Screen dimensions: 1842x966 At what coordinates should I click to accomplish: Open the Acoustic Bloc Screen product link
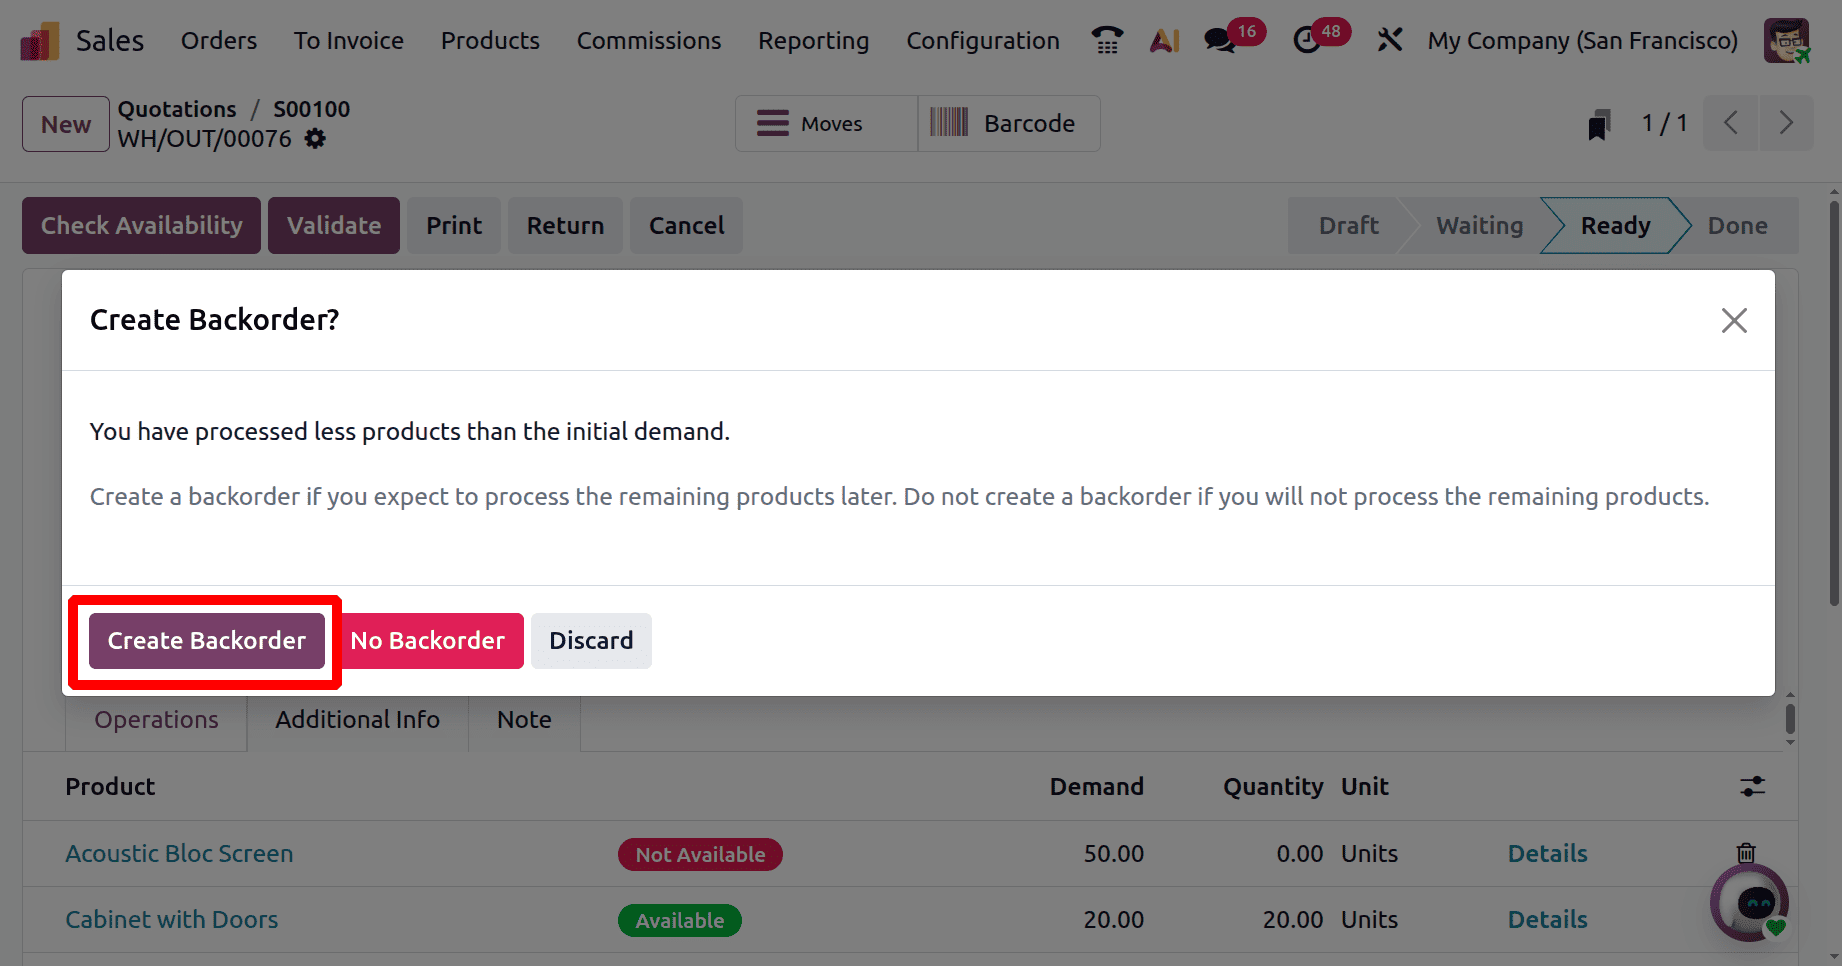179,854
